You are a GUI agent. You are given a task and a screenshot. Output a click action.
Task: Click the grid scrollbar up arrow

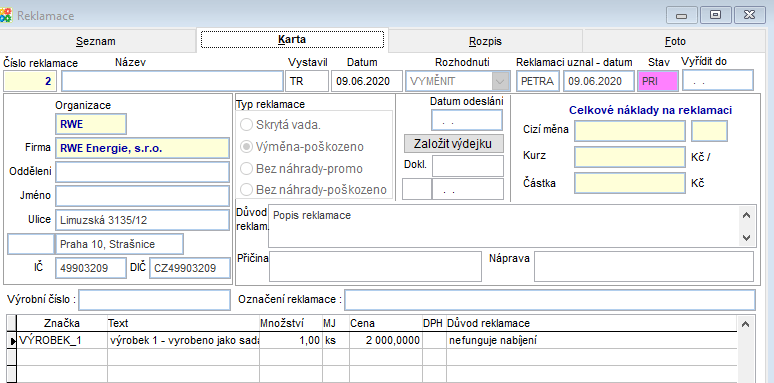point(745,324)
